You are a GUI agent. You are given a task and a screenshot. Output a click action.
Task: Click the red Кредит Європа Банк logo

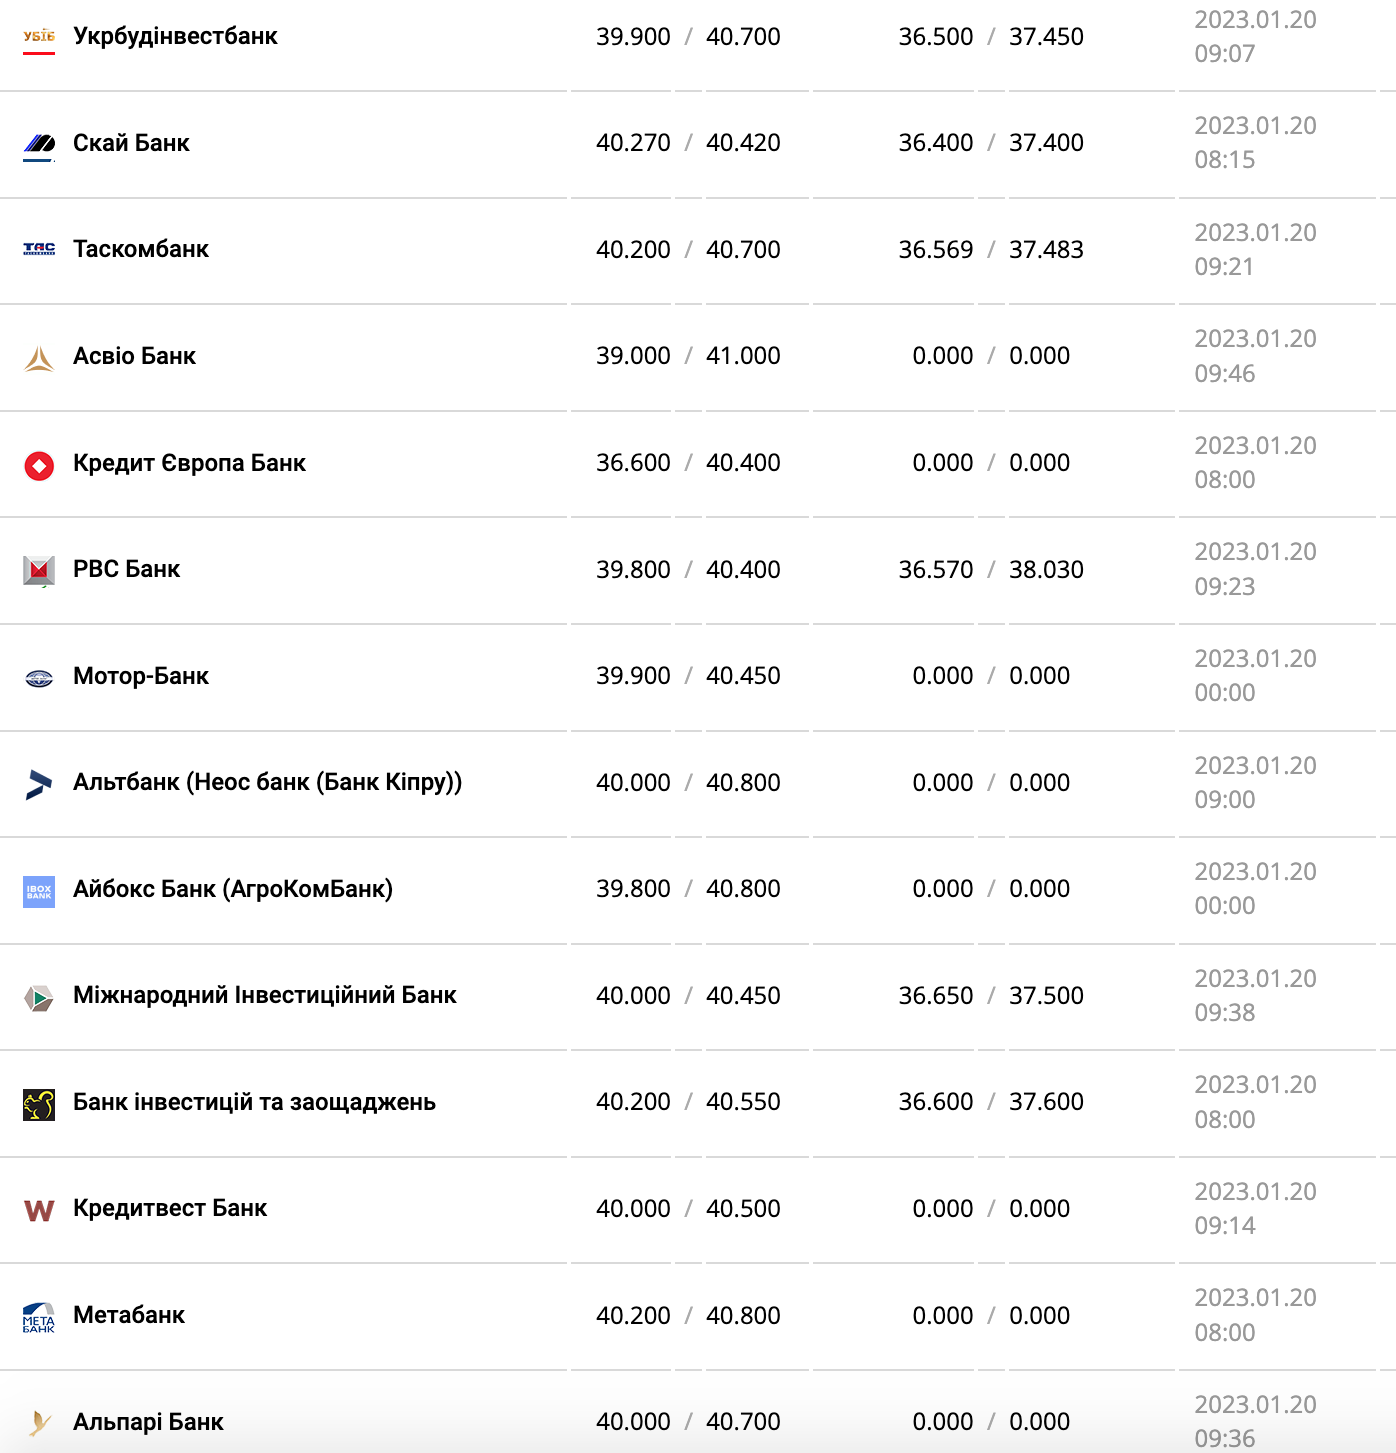39,465
